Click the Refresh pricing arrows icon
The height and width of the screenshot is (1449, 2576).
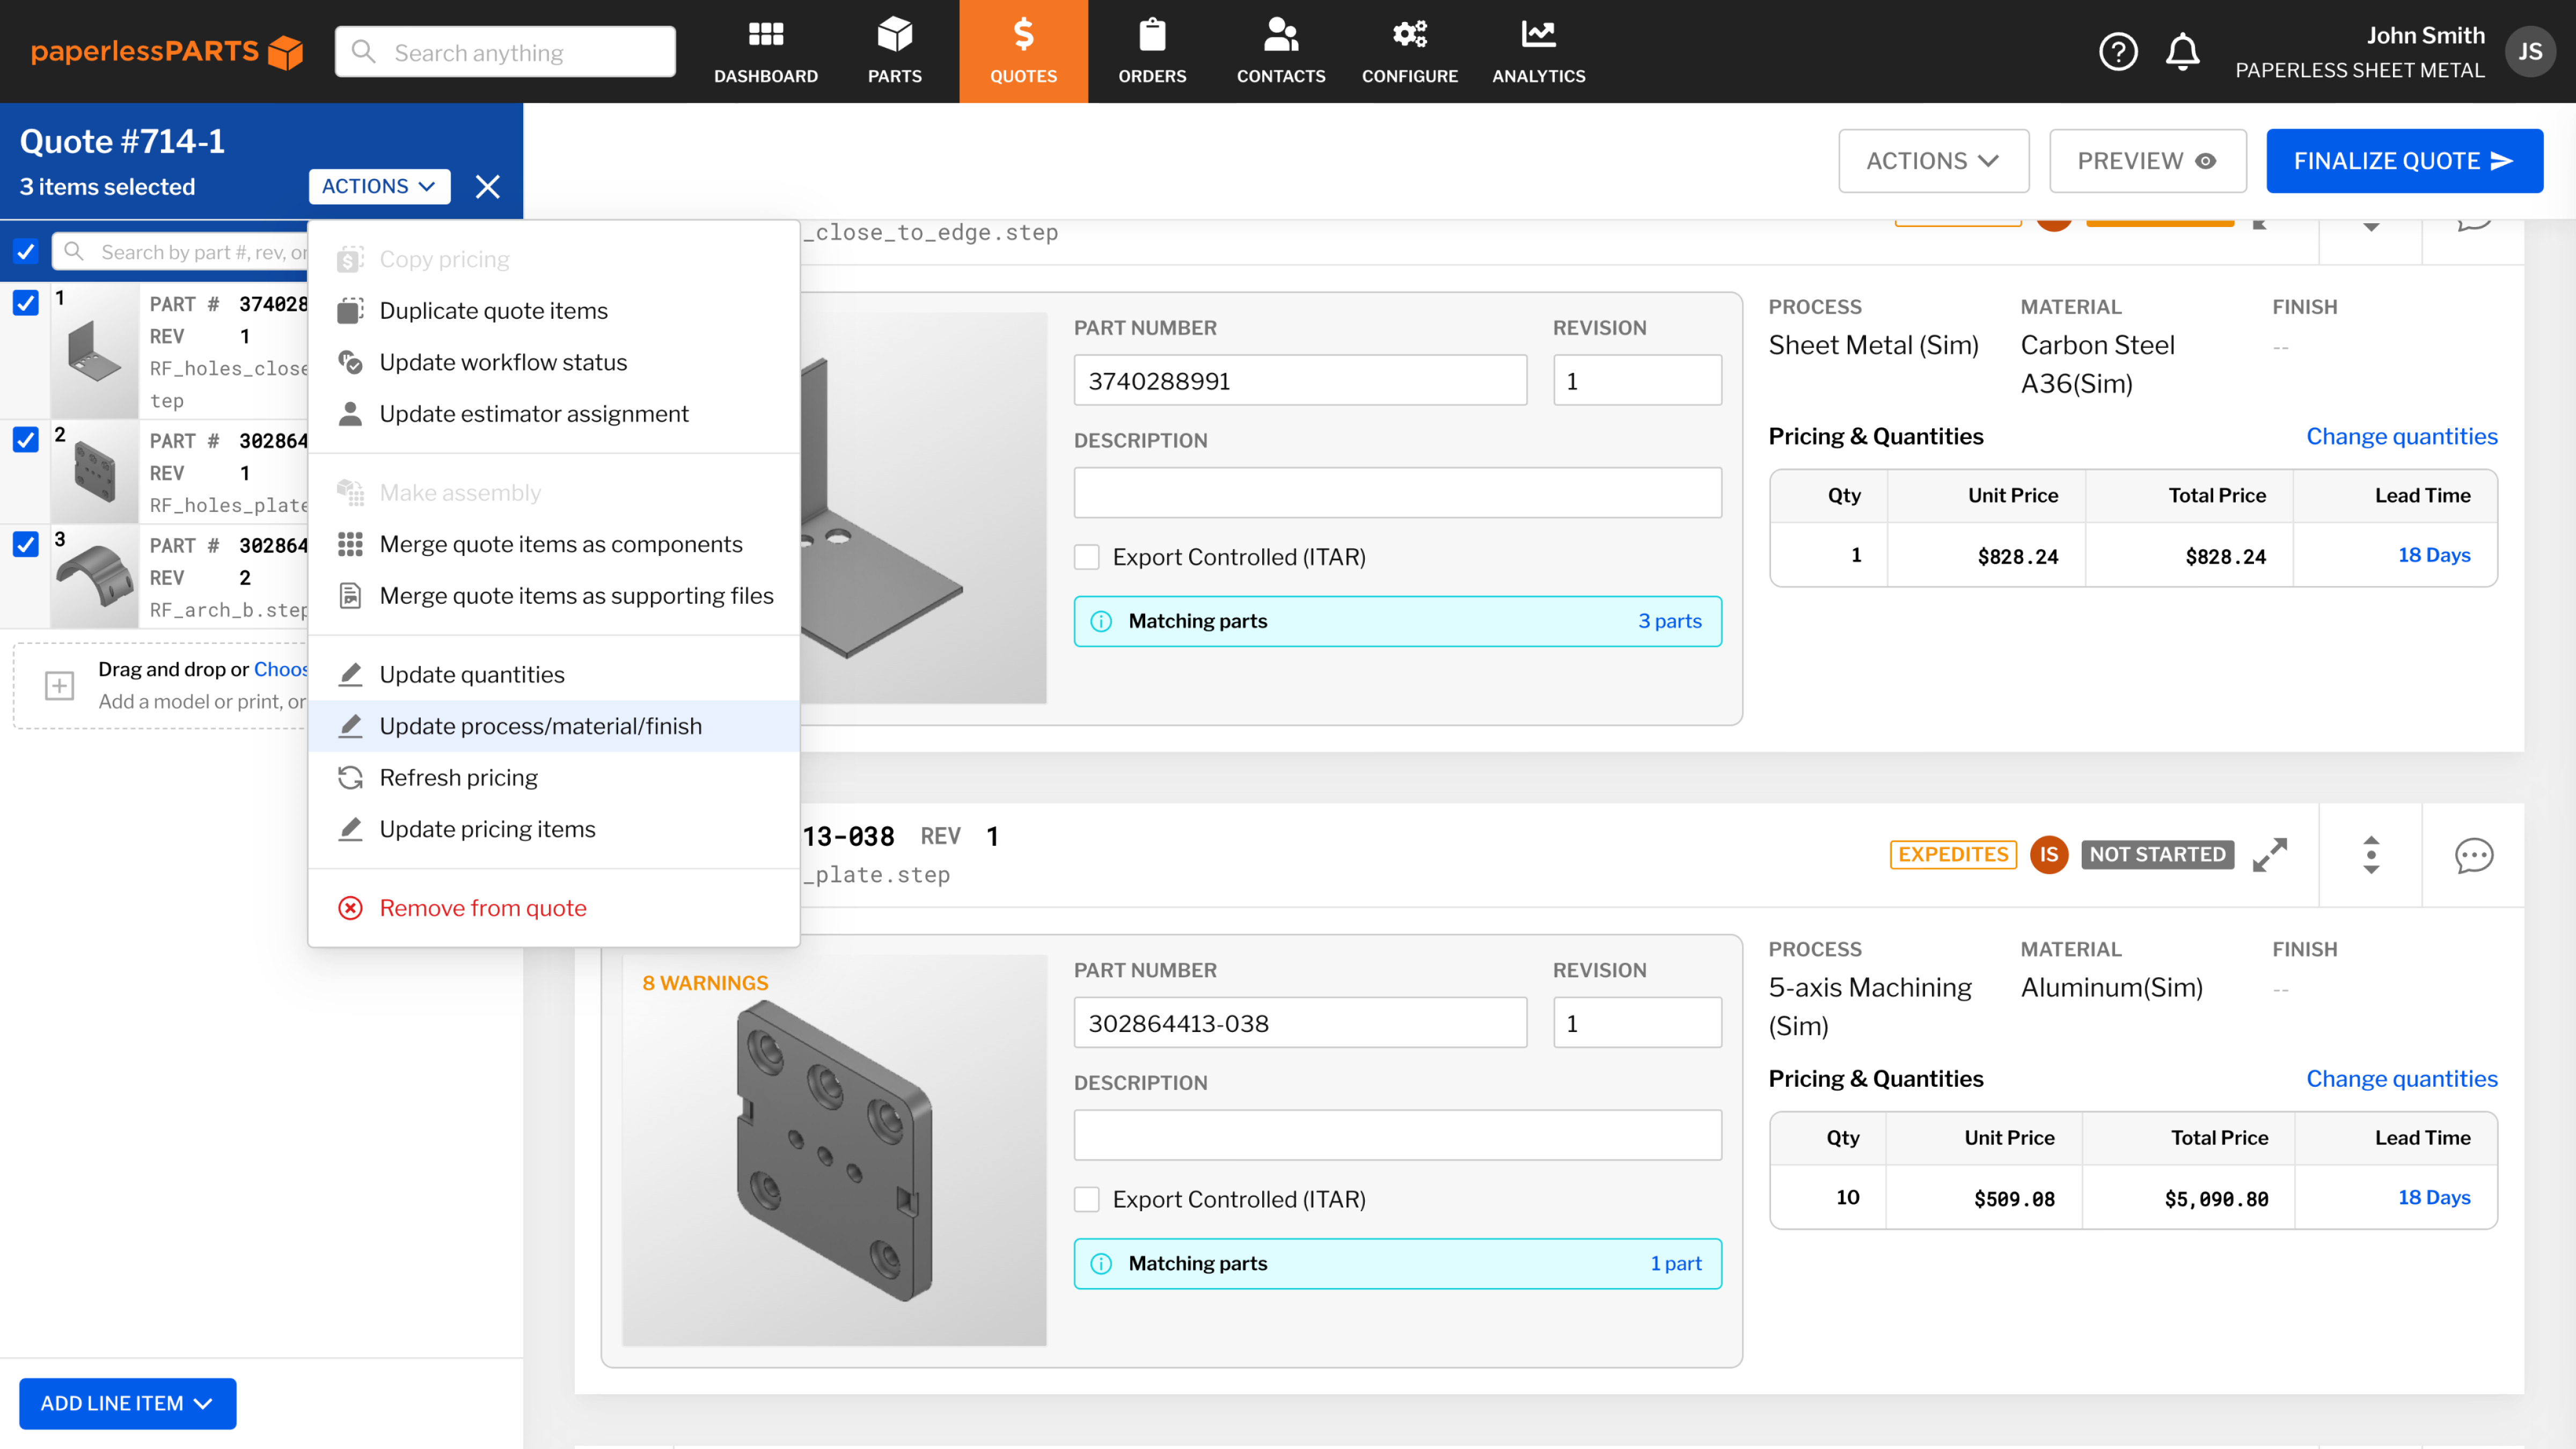coord(350,778)
